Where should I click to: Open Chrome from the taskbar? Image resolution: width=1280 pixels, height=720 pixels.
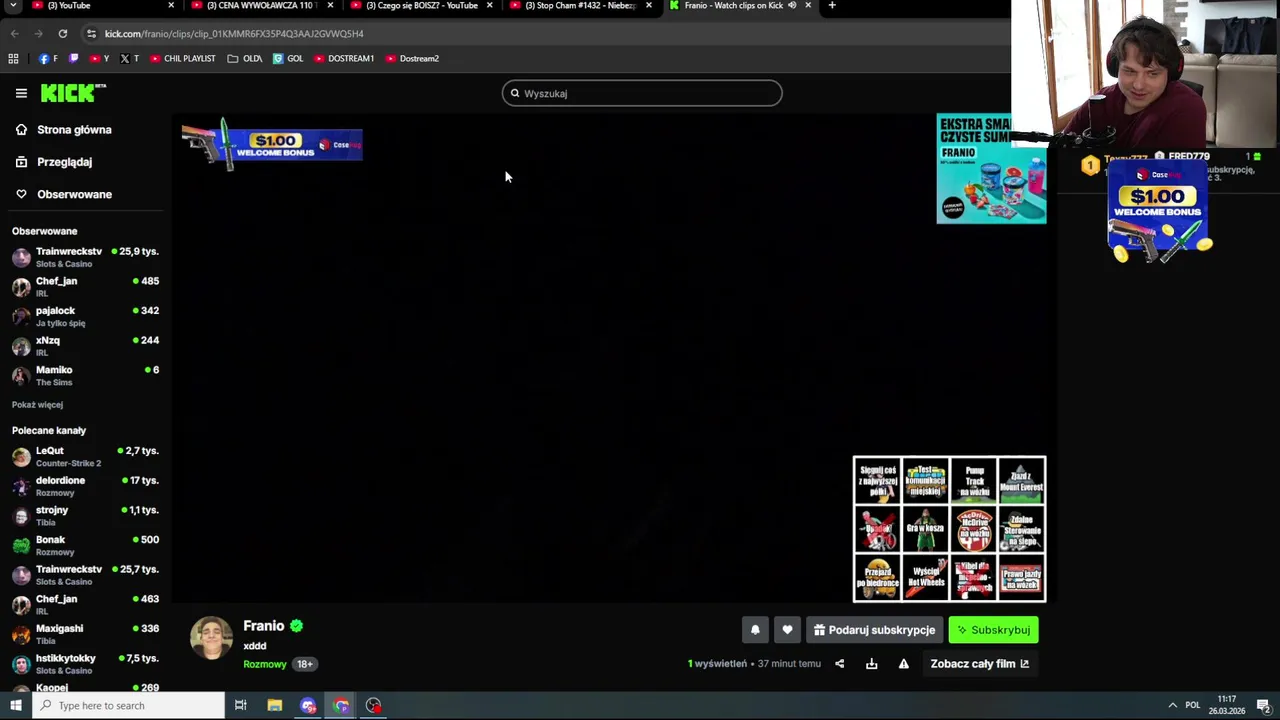[x=341, y=705]
